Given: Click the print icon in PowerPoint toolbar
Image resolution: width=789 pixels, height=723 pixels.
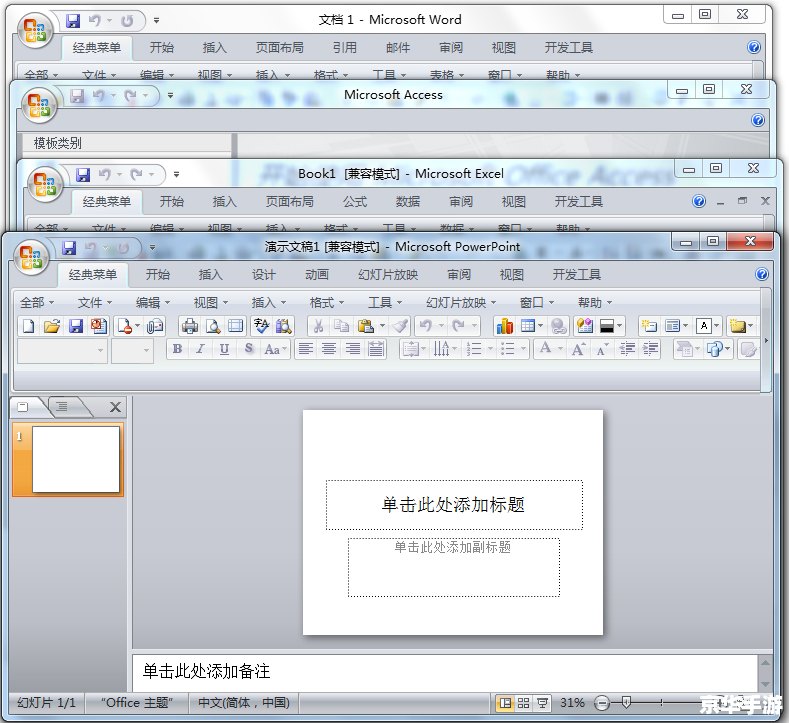Looking at the screenshot, I should (x=190, y=326).
